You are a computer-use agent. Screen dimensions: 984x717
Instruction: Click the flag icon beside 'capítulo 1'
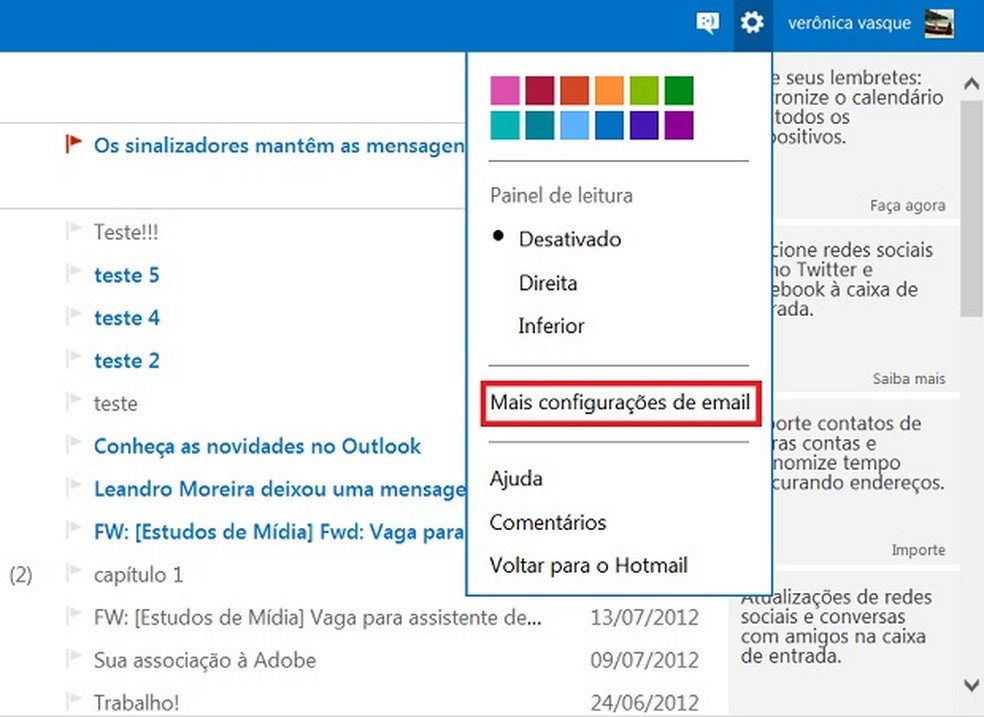tap(74, 574)
